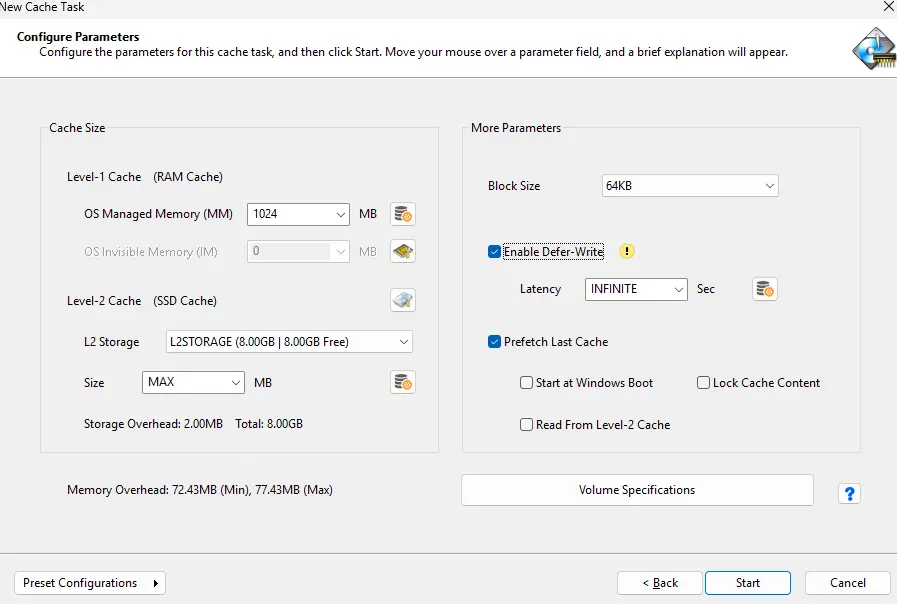The image size is (897, 604).
Task: Check Lock Cache Content
Action: pyautogui.click(x=704, y=383)
